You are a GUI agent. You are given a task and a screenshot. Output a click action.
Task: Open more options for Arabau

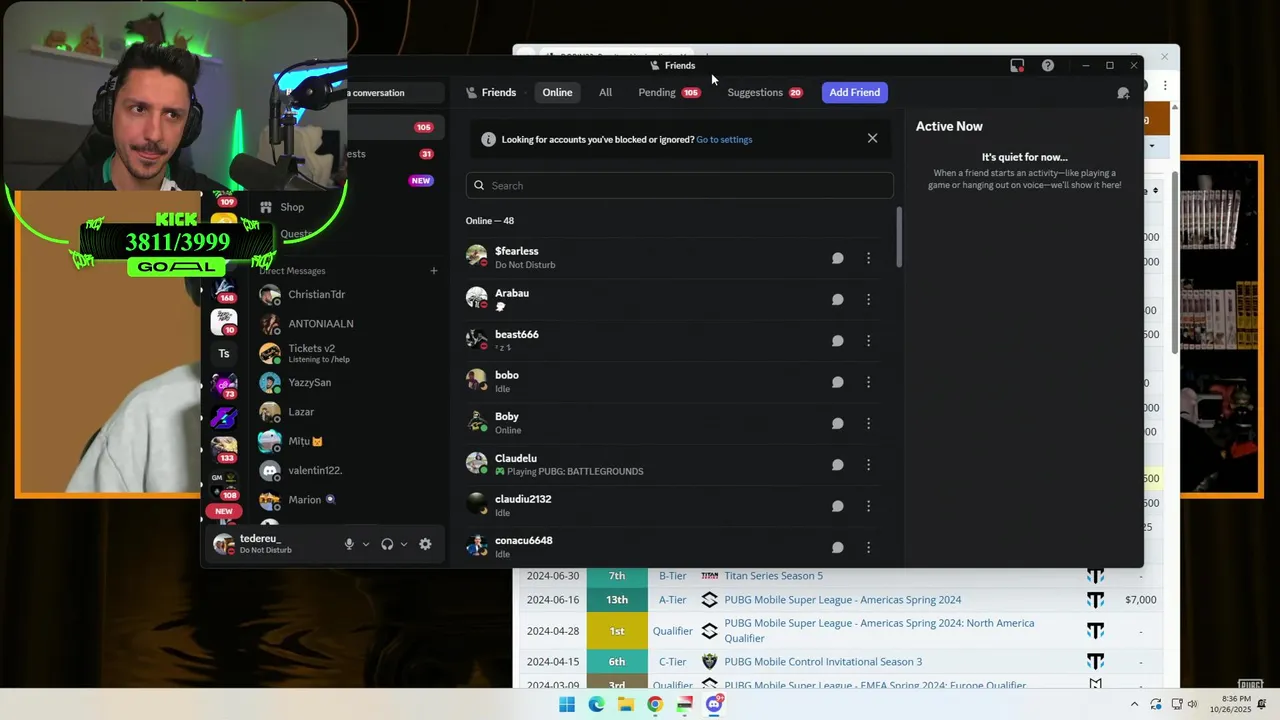coord(868,299)
